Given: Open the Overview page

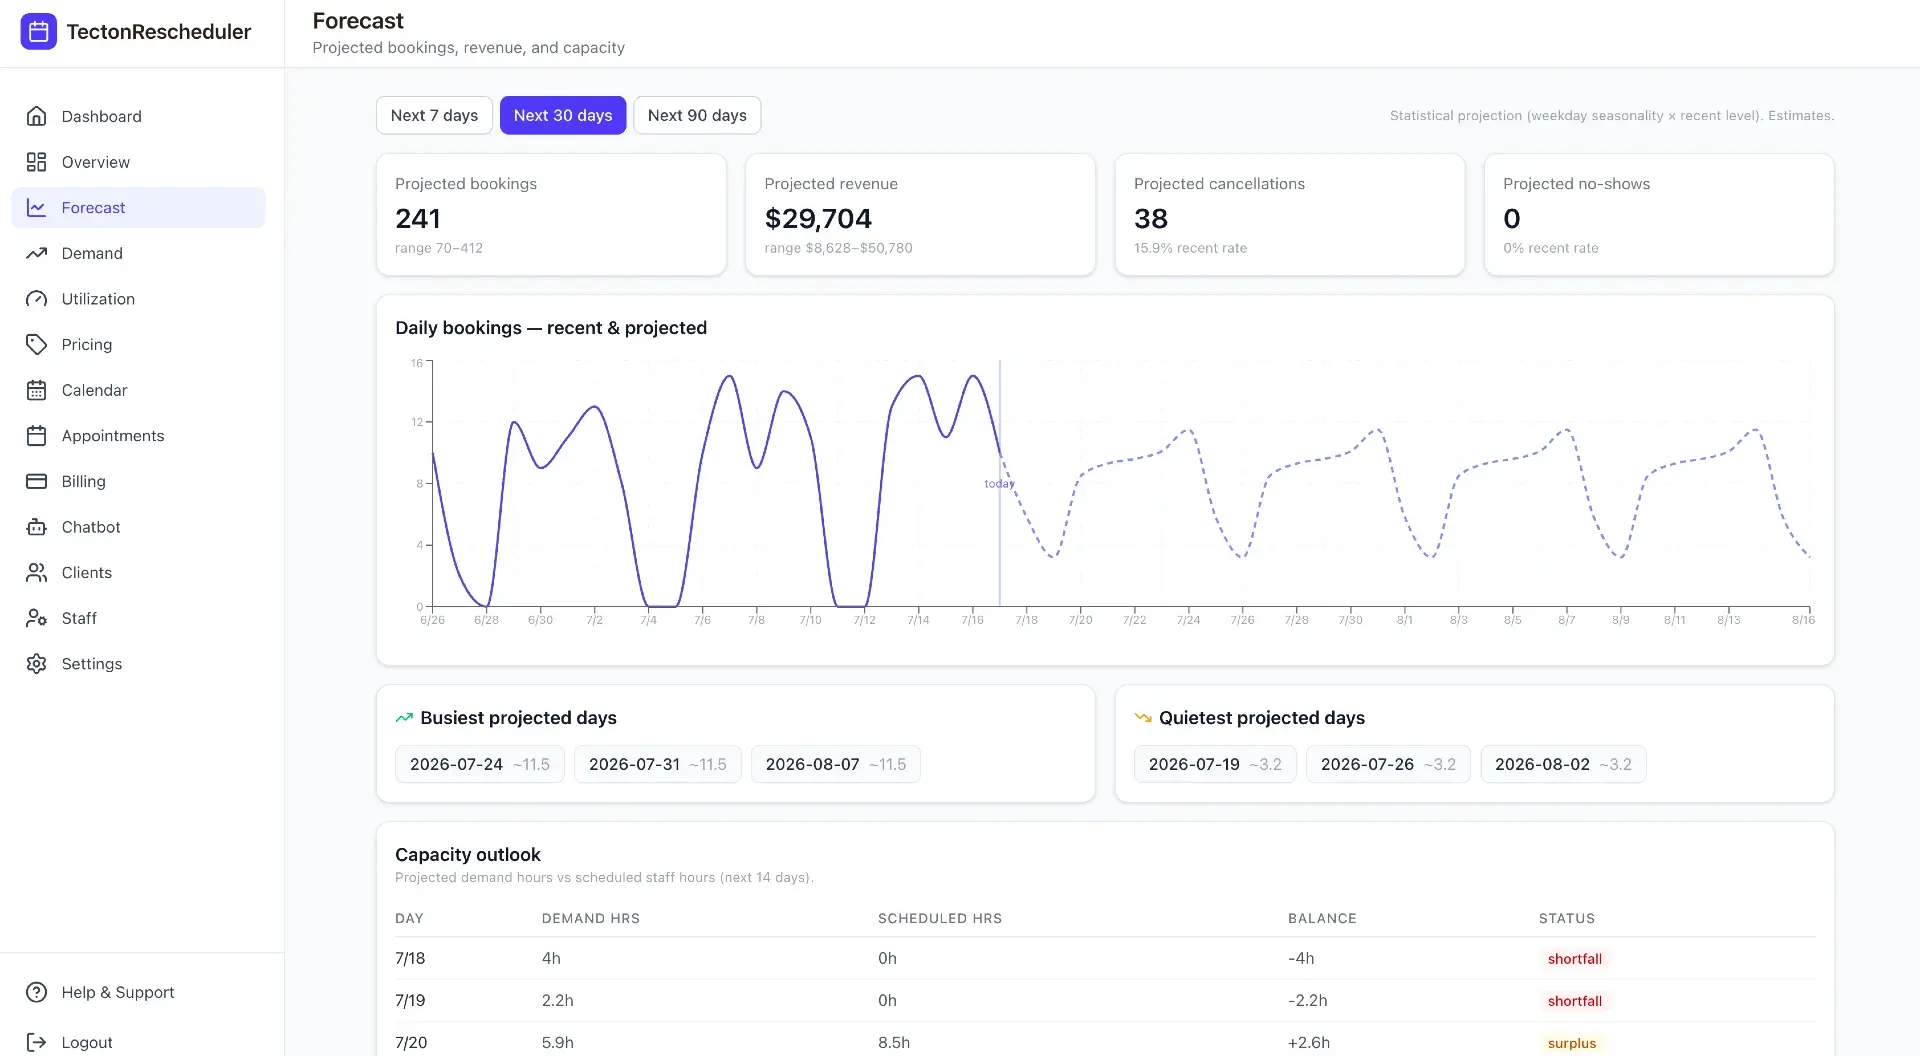Looking at the screenshot, I should click(138, 162).
